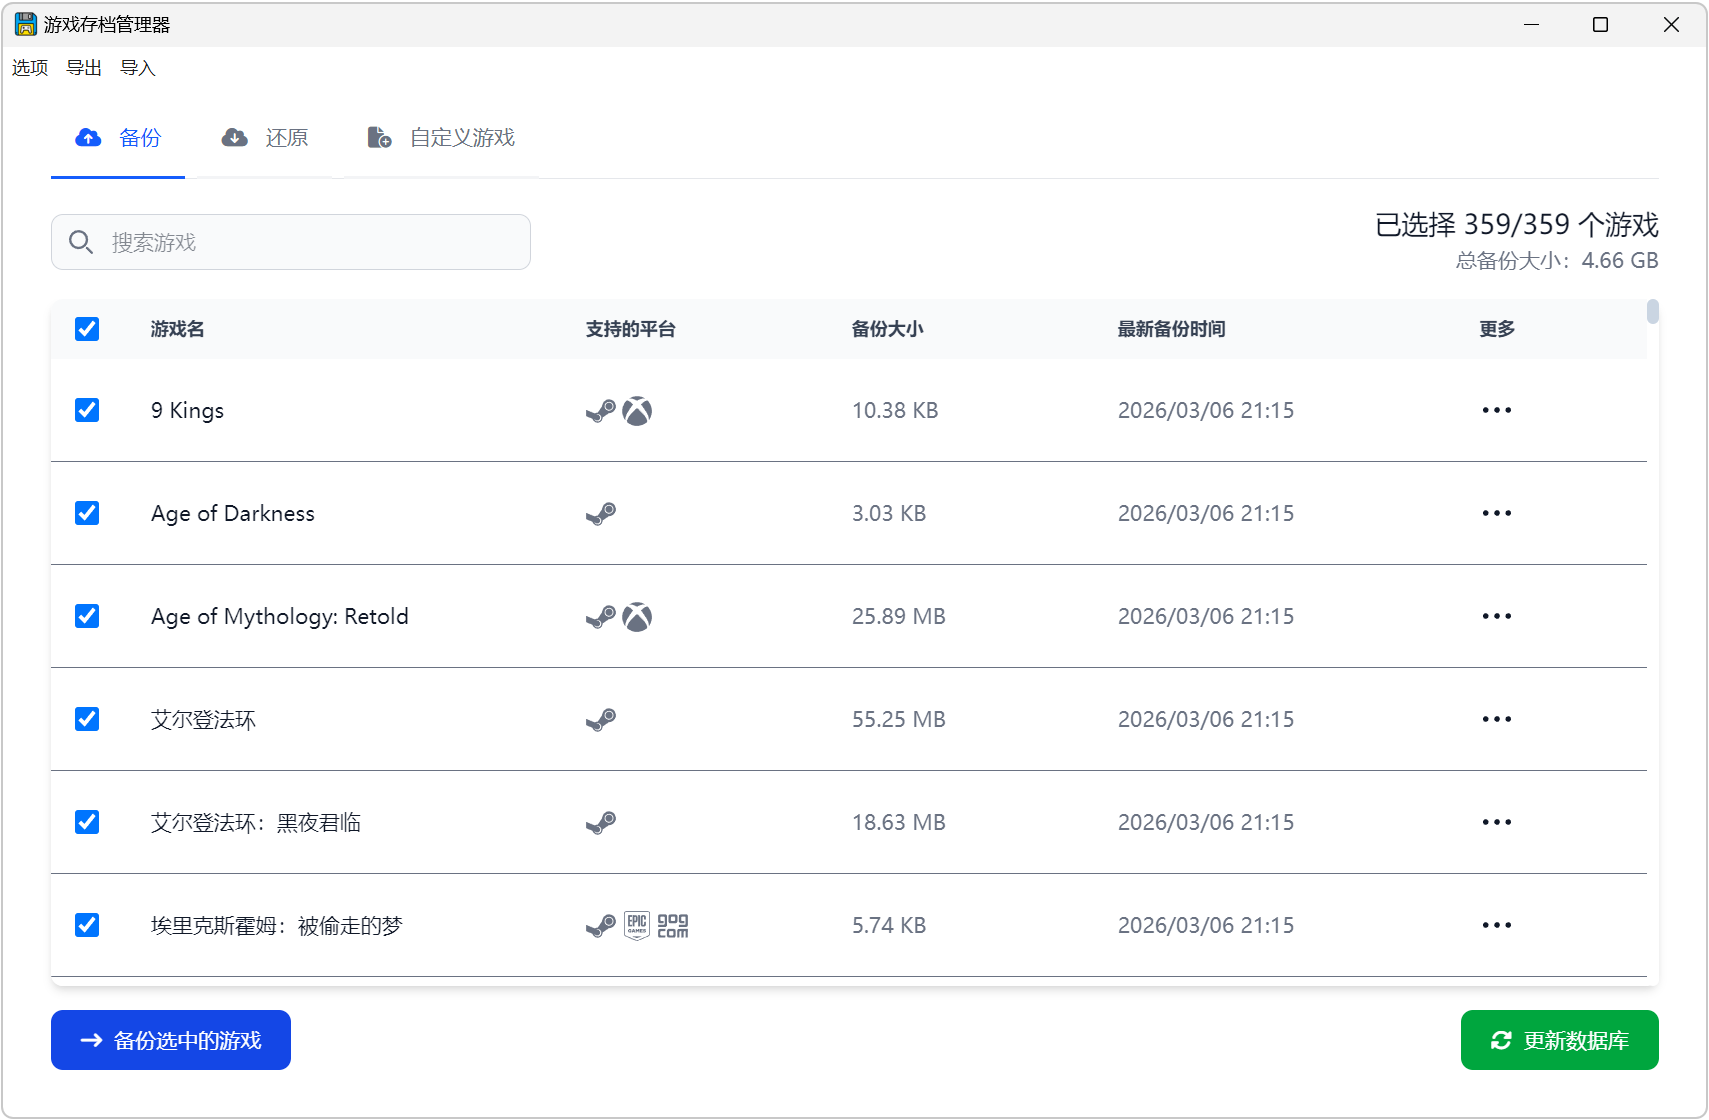The height and width of the screenshot is (1120, 1709).
Task: Click the 备份大小 column header
Action: tap(888, 329)
